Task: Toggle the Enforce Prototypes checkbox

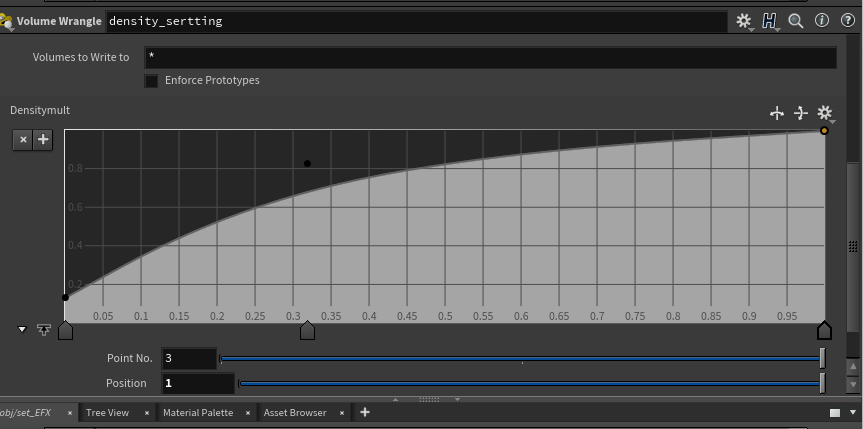Action: tap(151, 80)
